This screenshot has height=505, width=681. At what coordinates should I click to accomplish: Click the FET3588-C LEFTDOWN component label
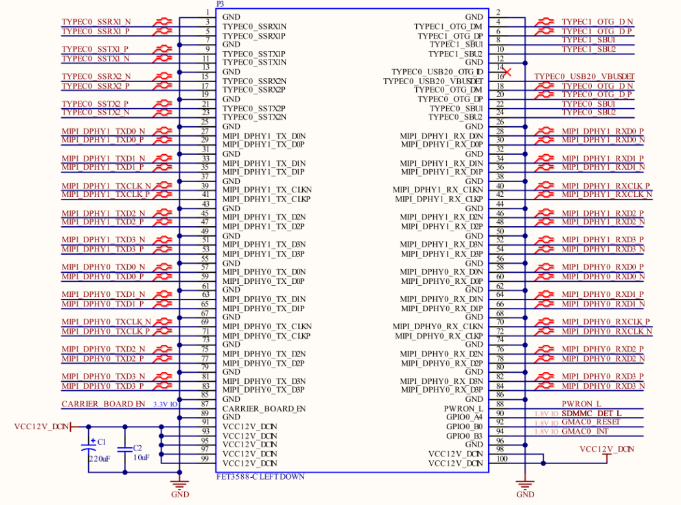coord(260,477)
